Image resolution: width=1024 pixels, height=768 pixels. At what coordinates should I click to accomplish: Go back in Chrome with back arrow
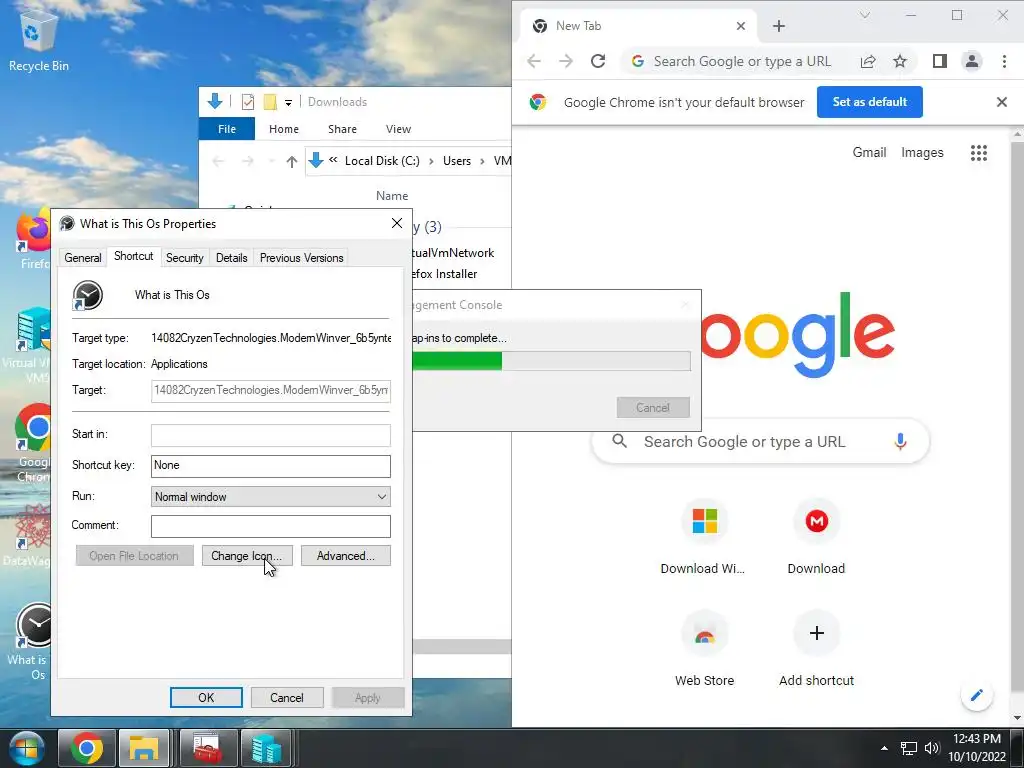[534, 61]
